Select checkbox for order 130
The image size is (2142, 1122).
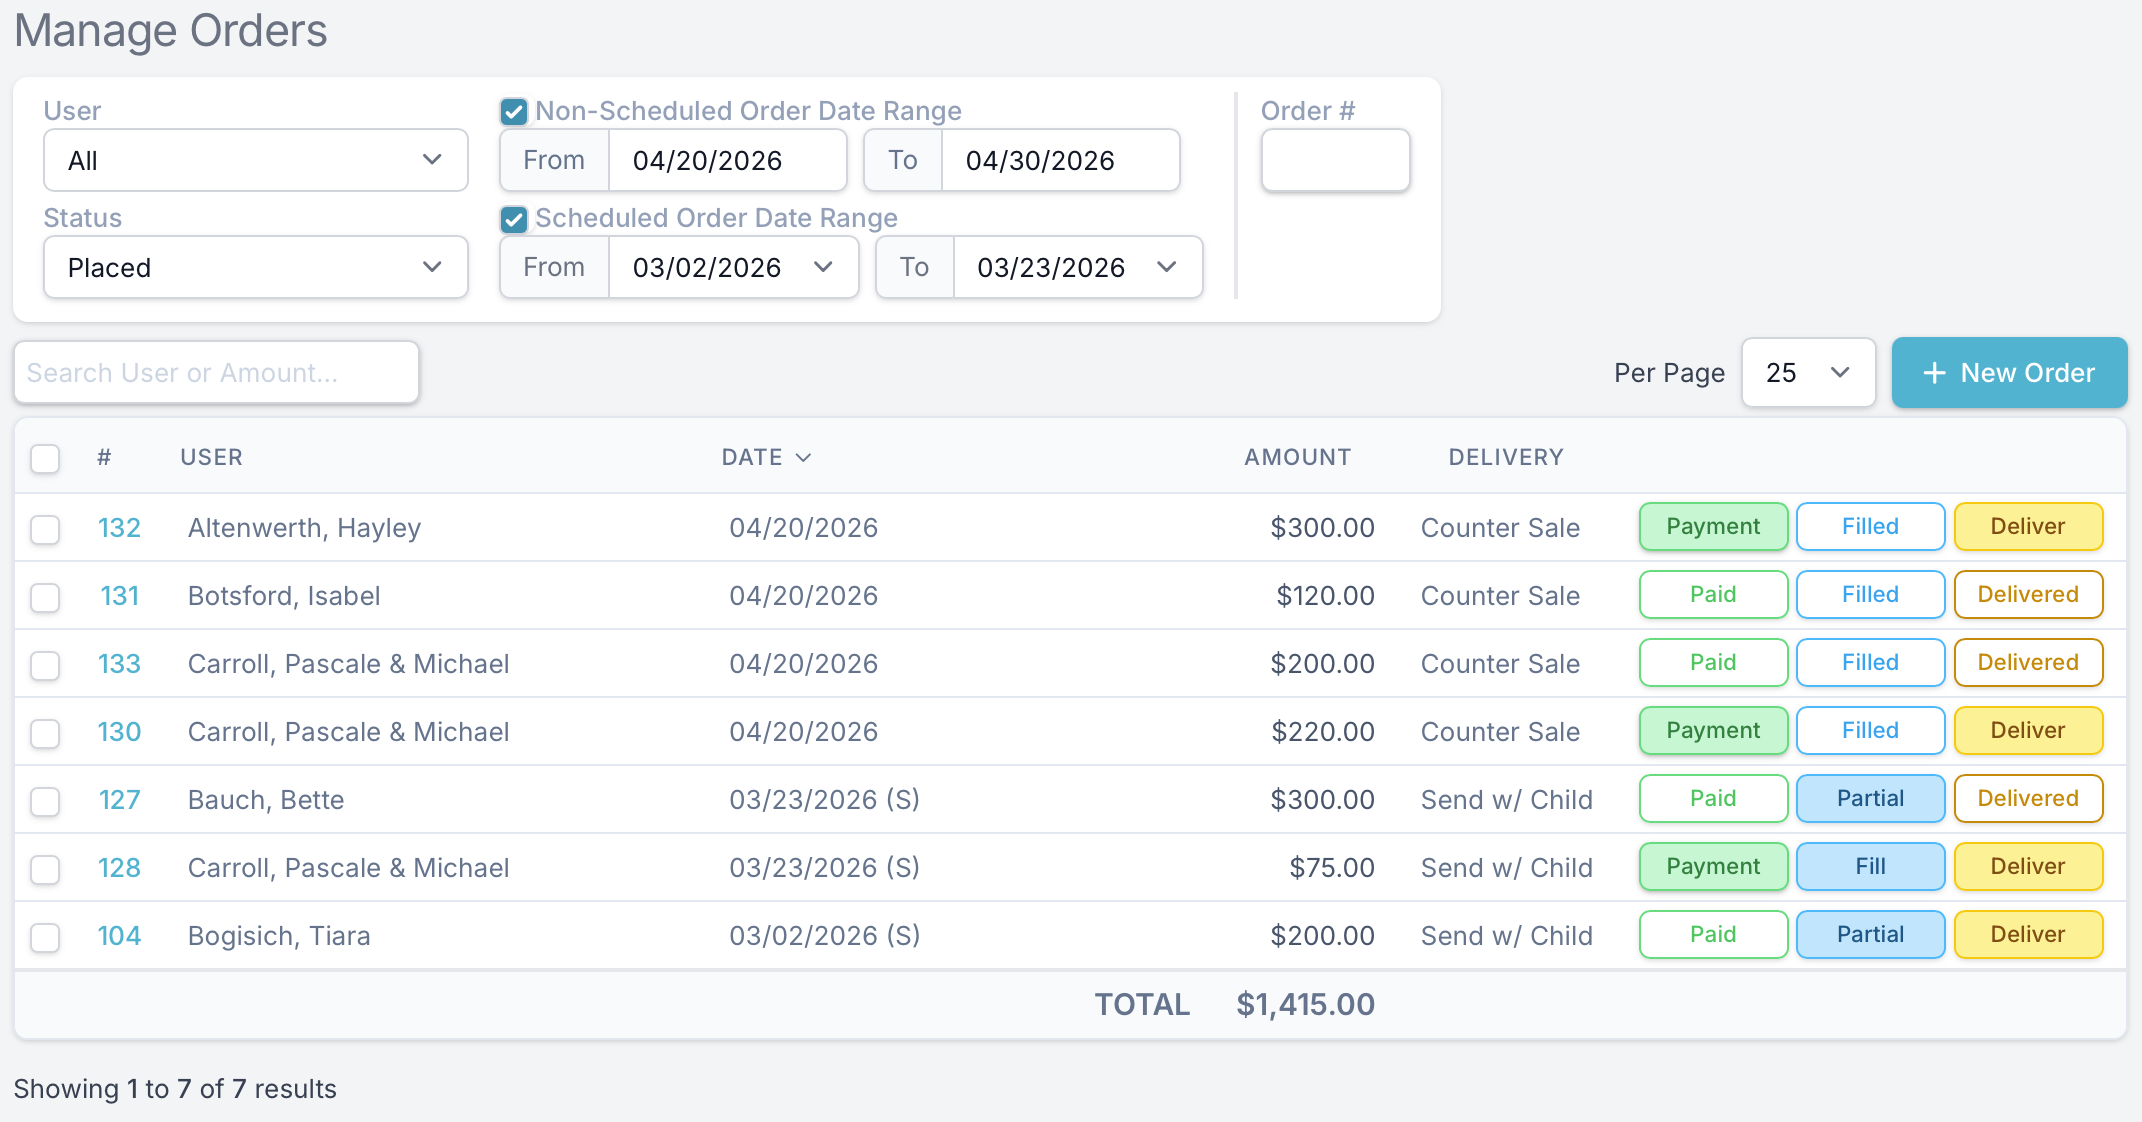pos(45,733)
